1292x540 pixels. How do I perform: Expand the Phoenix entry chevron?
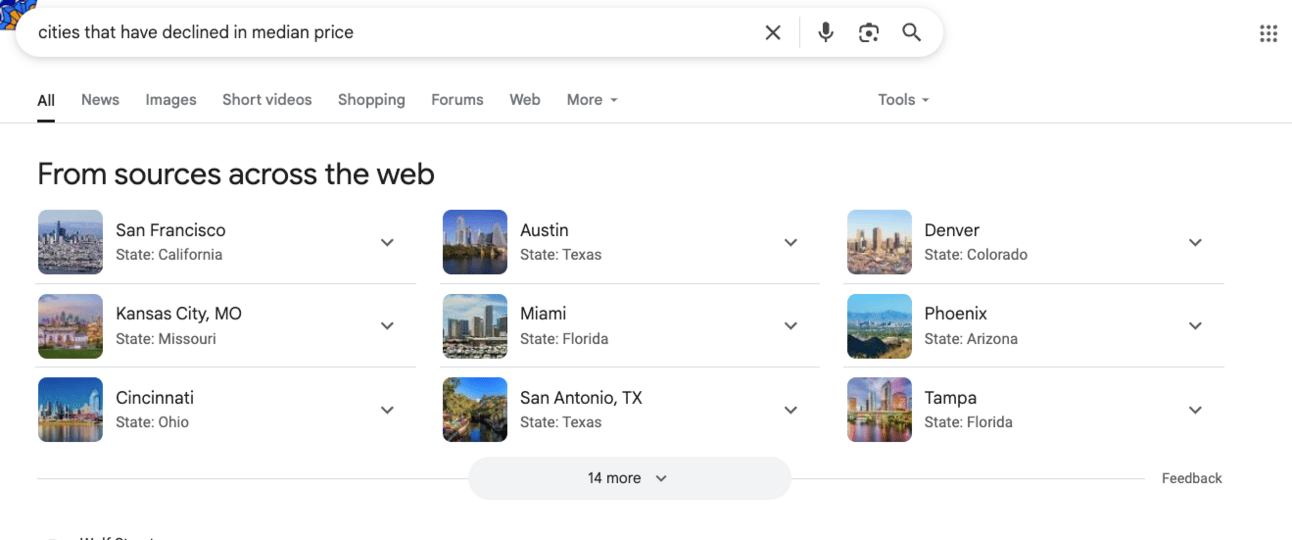[1195, 326]
